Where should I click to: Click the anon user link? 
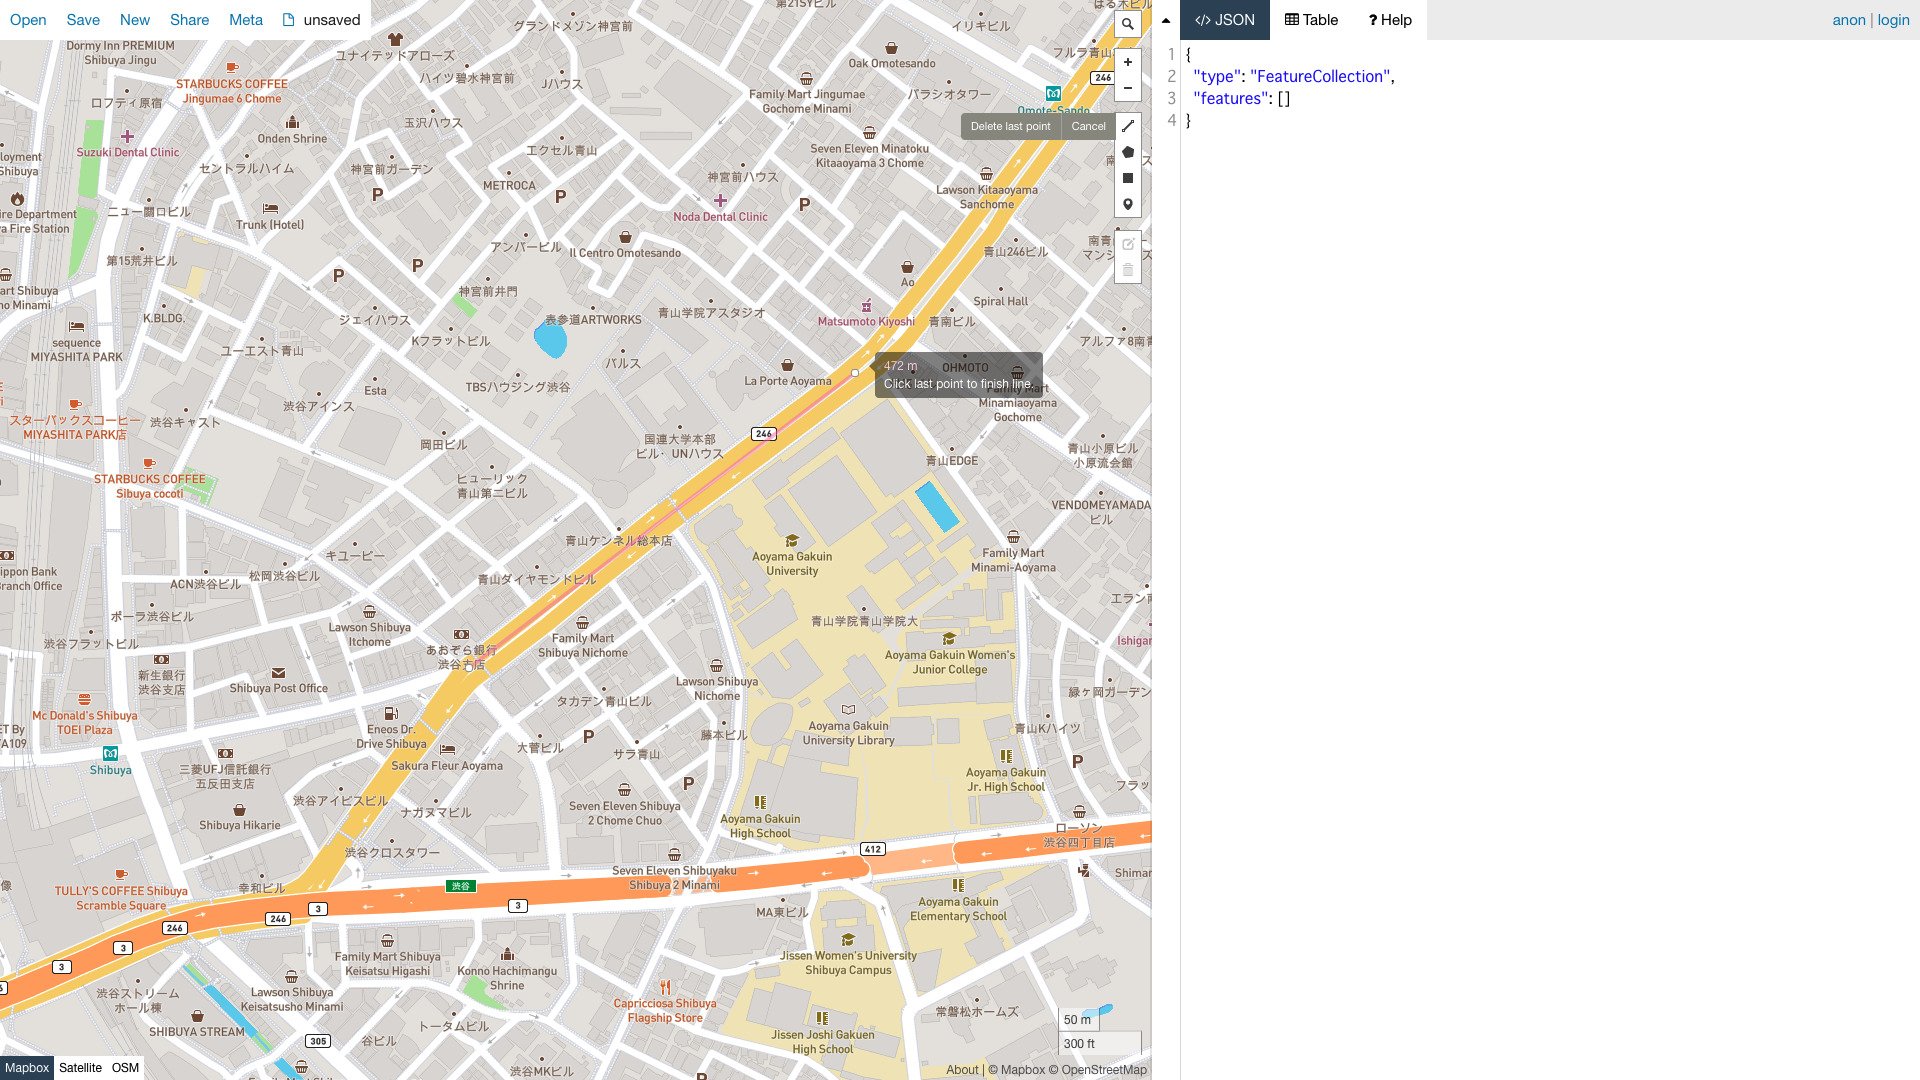point(1849,20)
